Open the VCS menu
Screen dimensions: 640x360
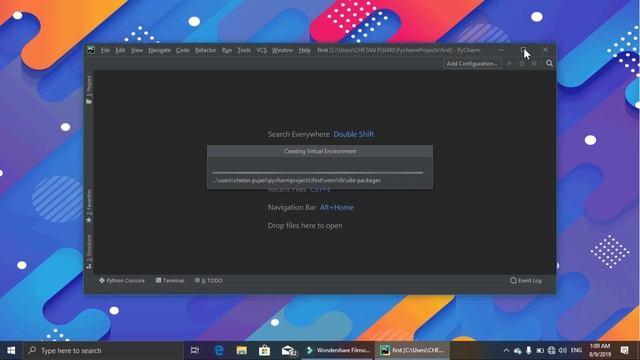261,50
